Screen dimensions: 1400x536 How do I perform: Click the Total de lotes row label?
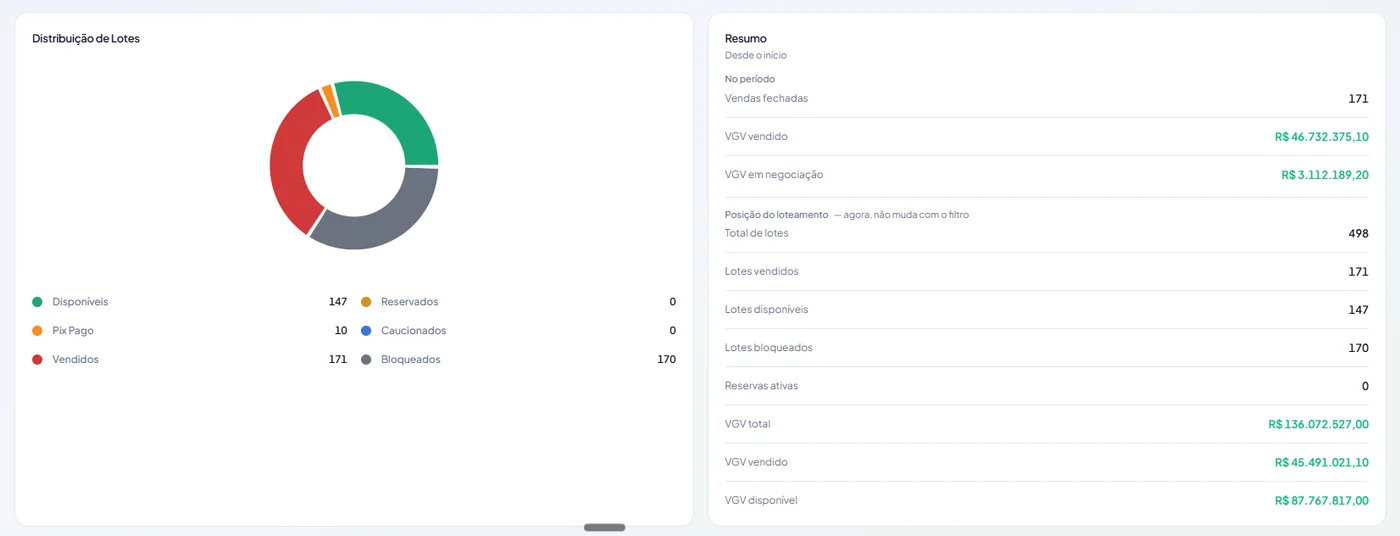coord(757,234)
